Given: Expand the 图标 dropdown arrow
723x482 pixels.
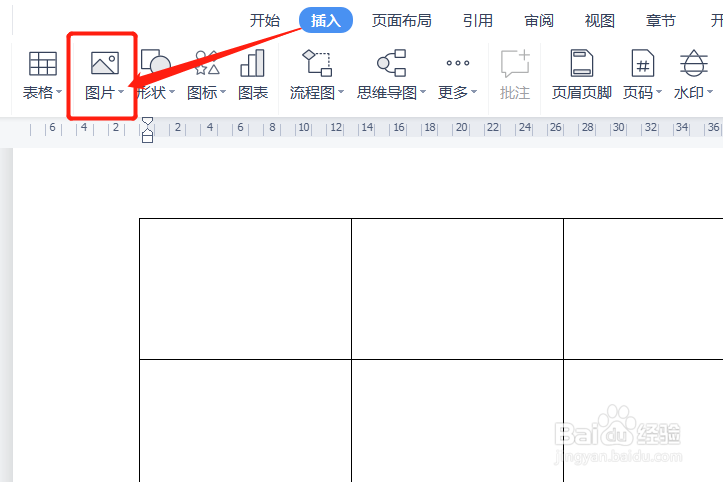Looking at the screenshot, I should pos(223,92).
